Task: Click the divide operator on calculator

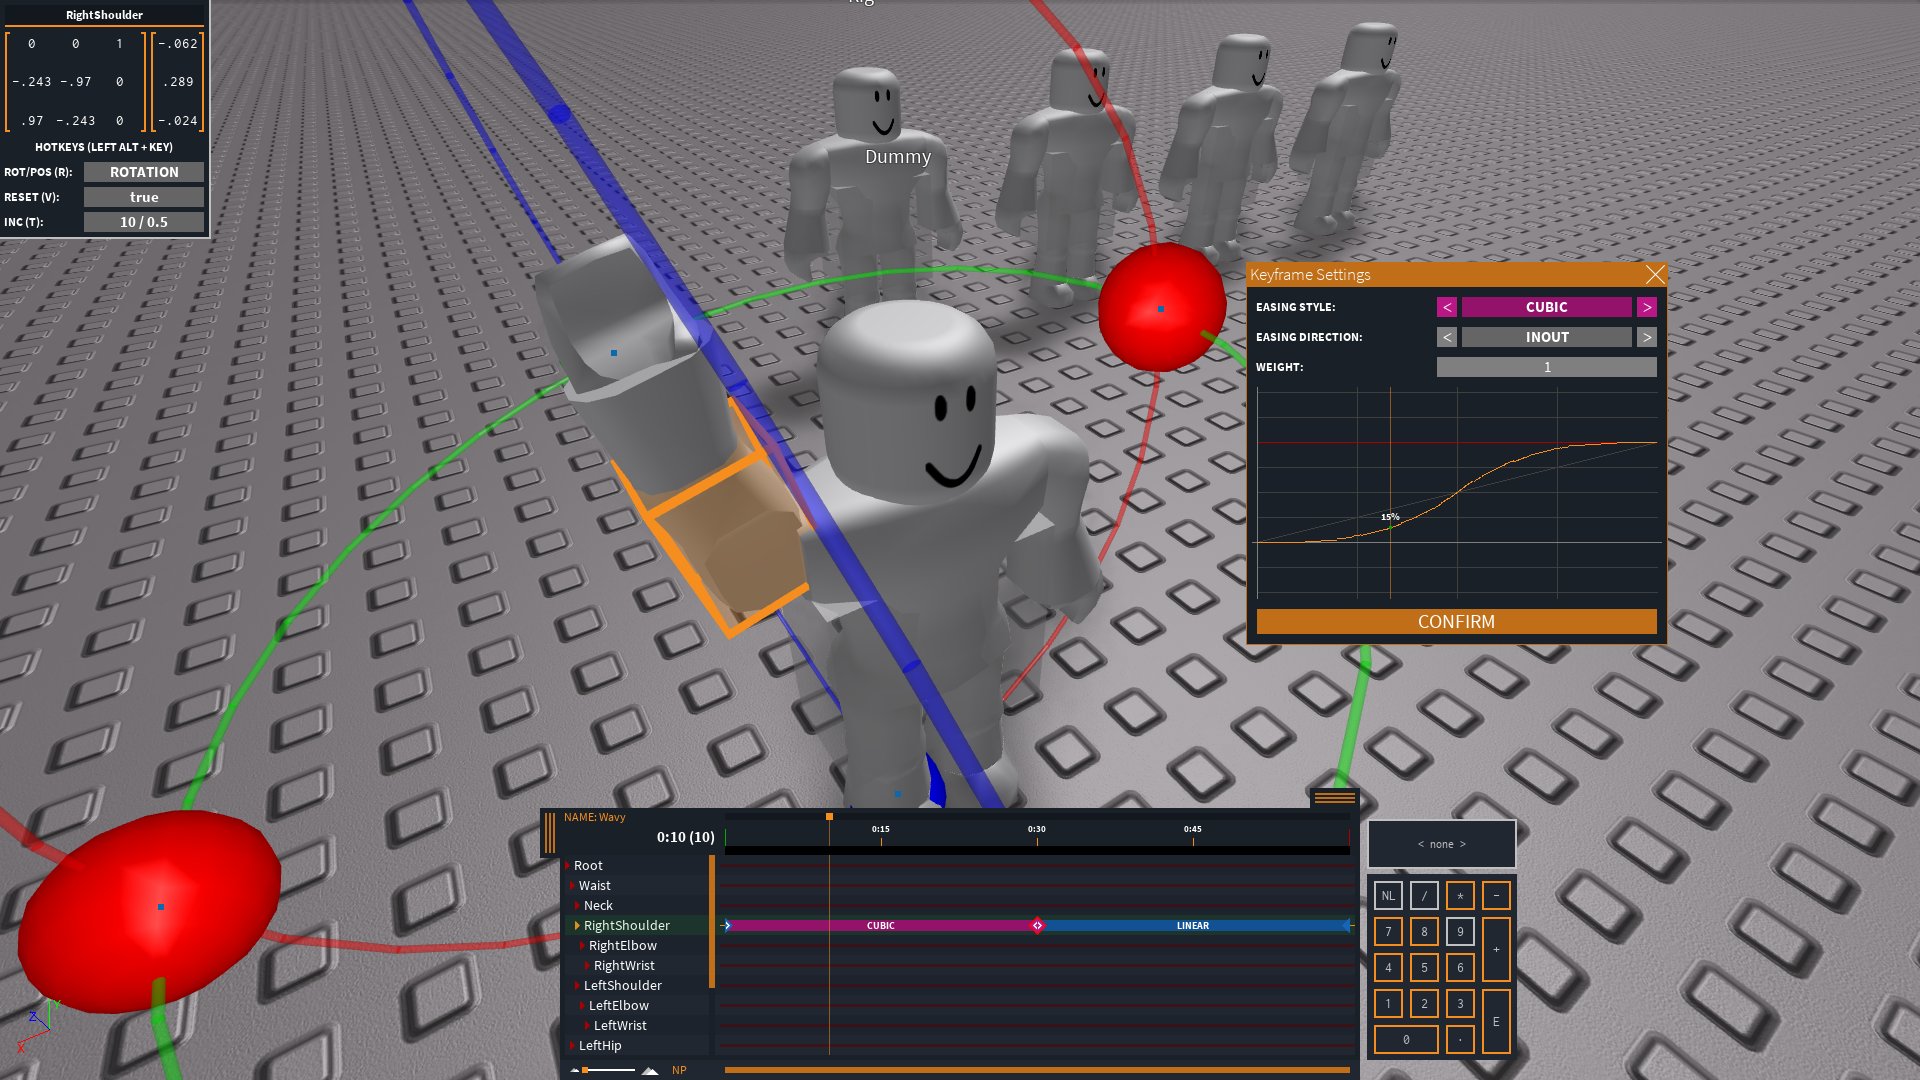Action: (1423, 894)
